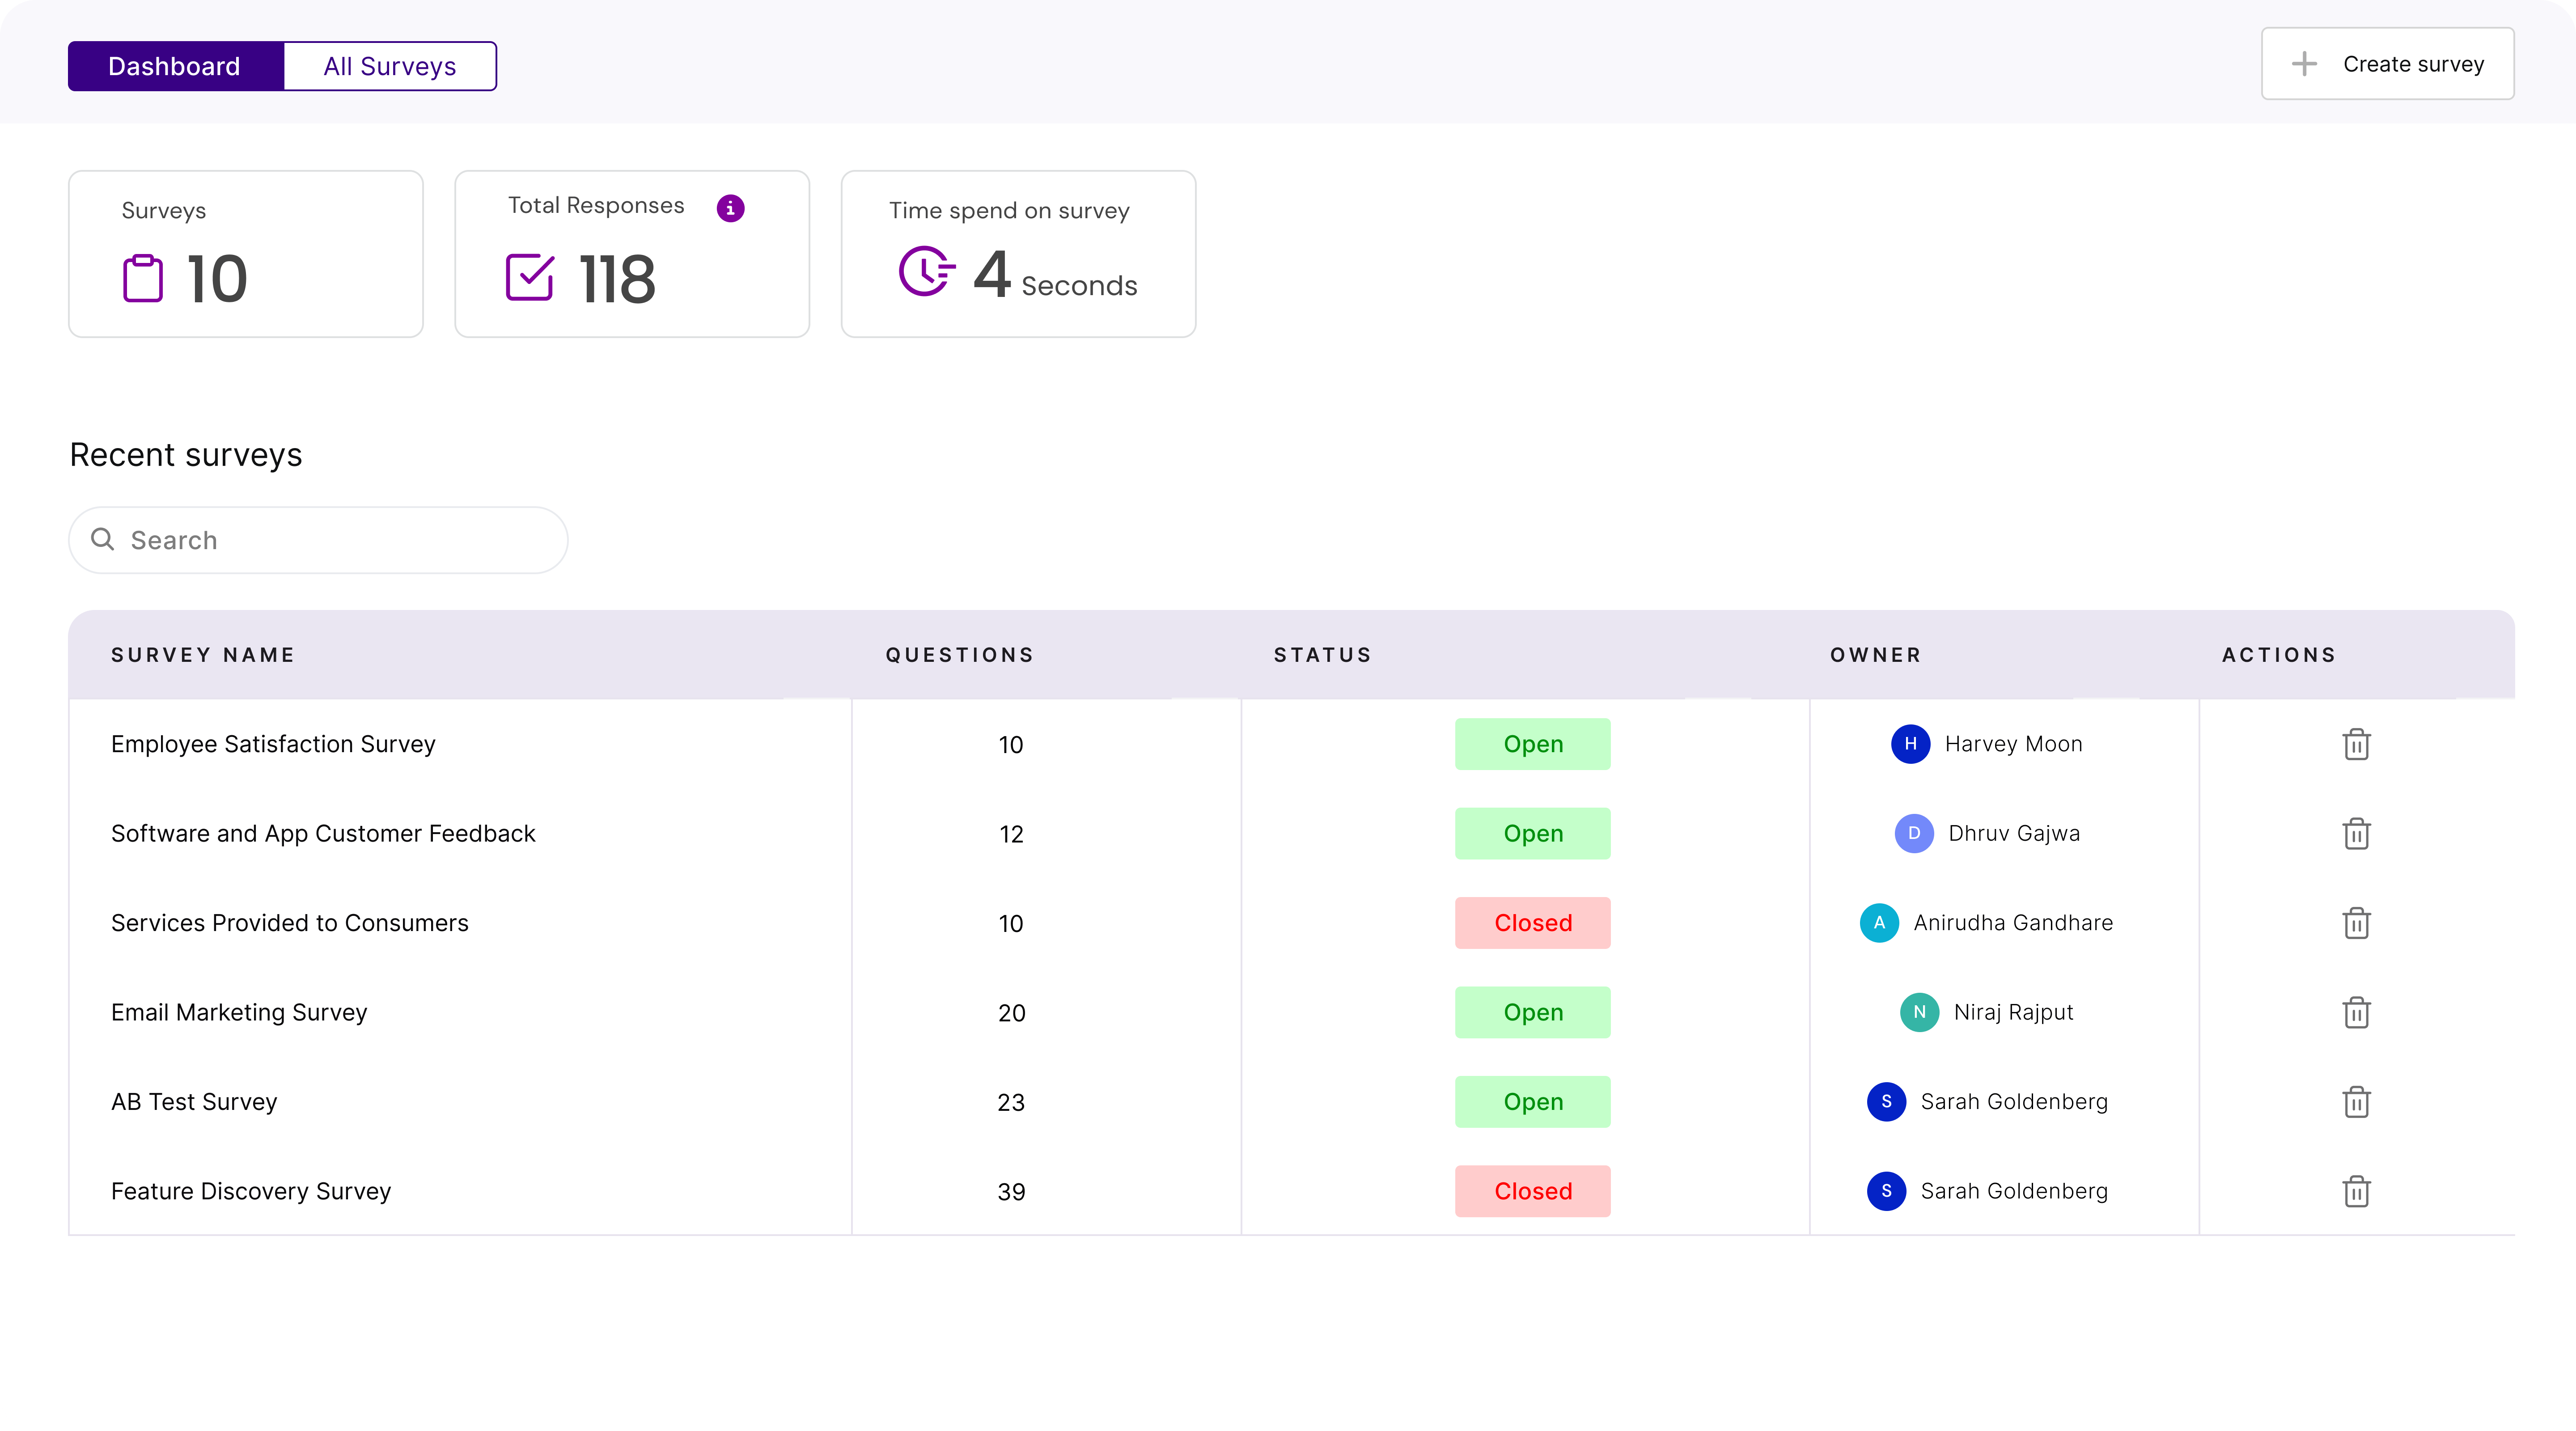
Task: Delete the Software and App Customer Feedback survey
Action: [2356, 833]
